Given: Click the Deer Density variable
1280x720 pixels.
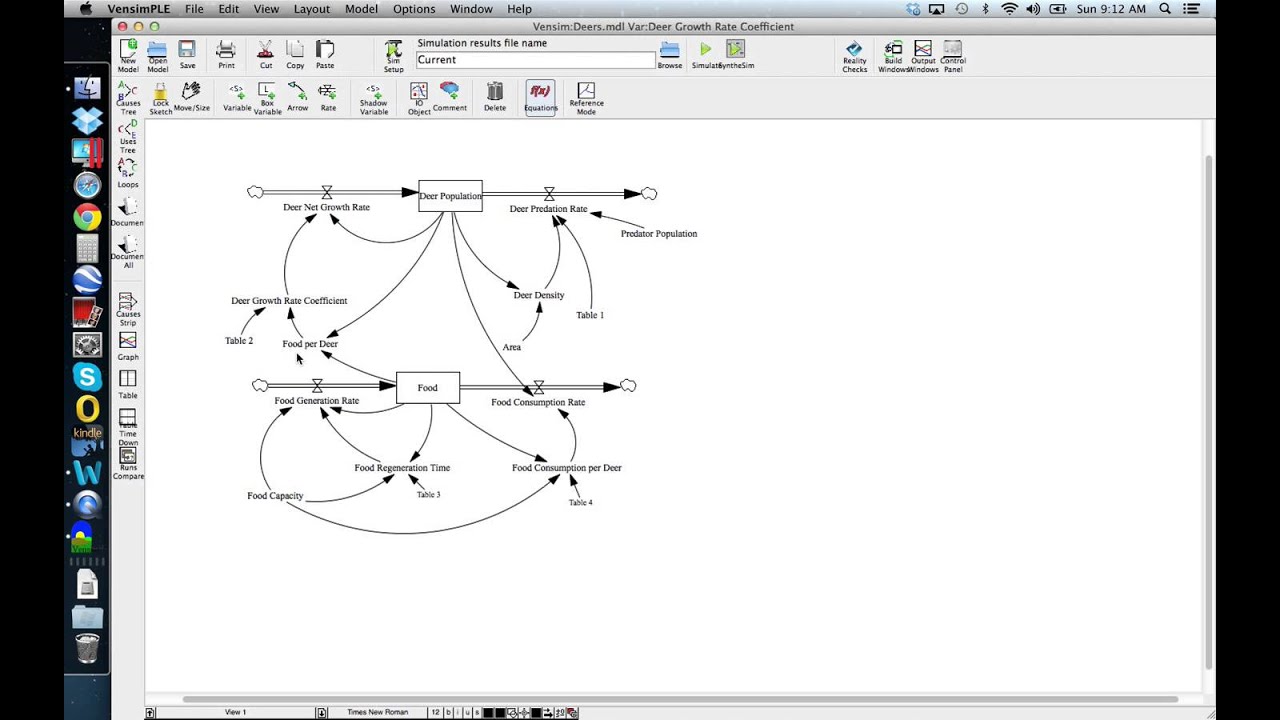Looking at the screenshot, I should (x=539, y=295).
